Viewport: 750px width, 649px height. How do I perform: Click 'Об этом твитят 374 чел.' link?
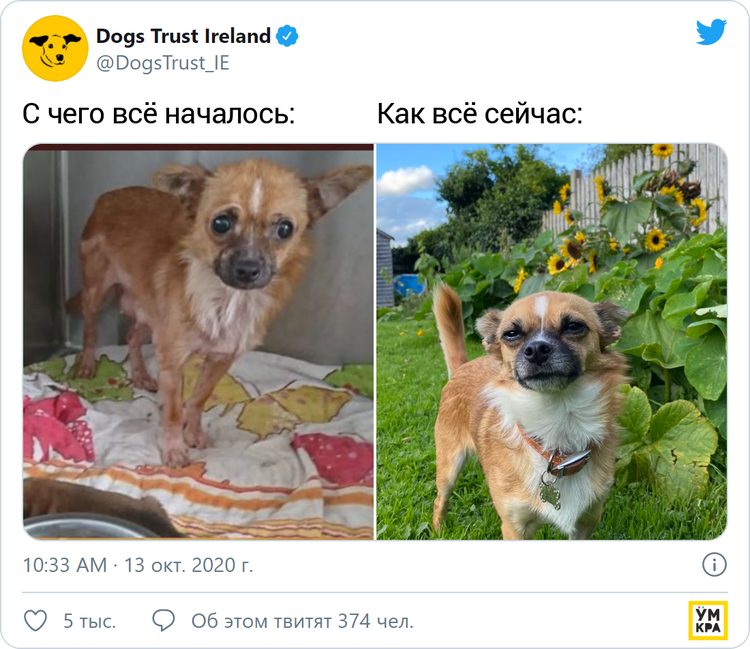point(302,621)
